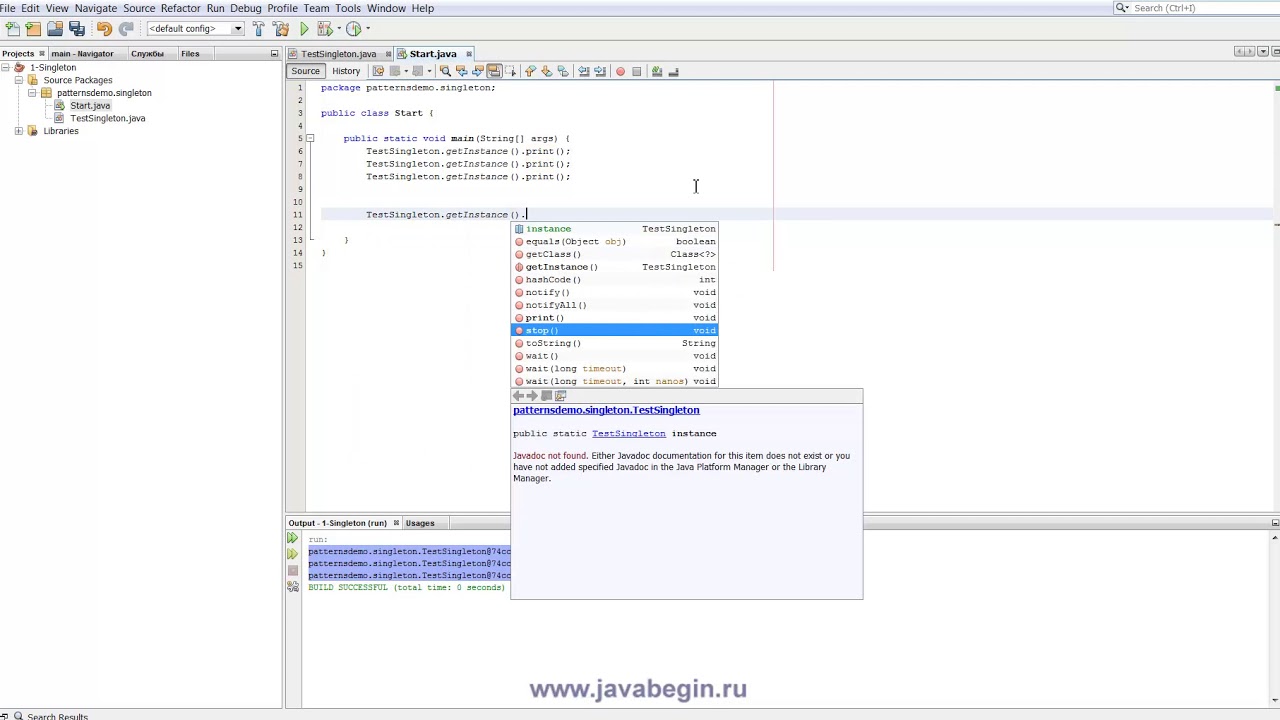Screen dimensions: 1280x720
Task: Choose toString() in code completion list
Action: coord(615,343)
